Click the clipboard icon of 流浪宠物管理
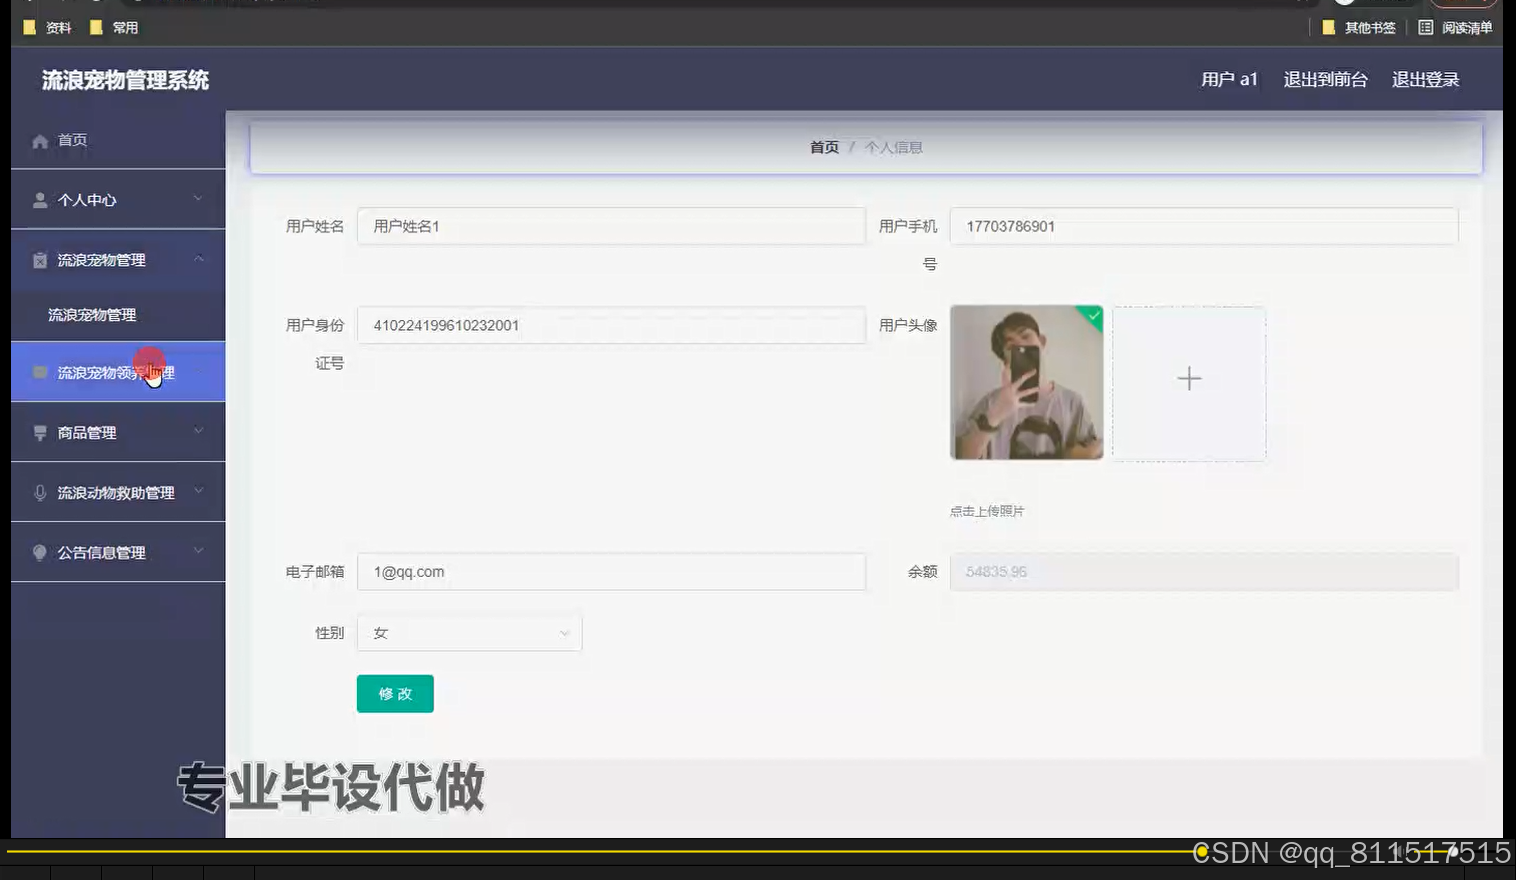 coord(39,259)
